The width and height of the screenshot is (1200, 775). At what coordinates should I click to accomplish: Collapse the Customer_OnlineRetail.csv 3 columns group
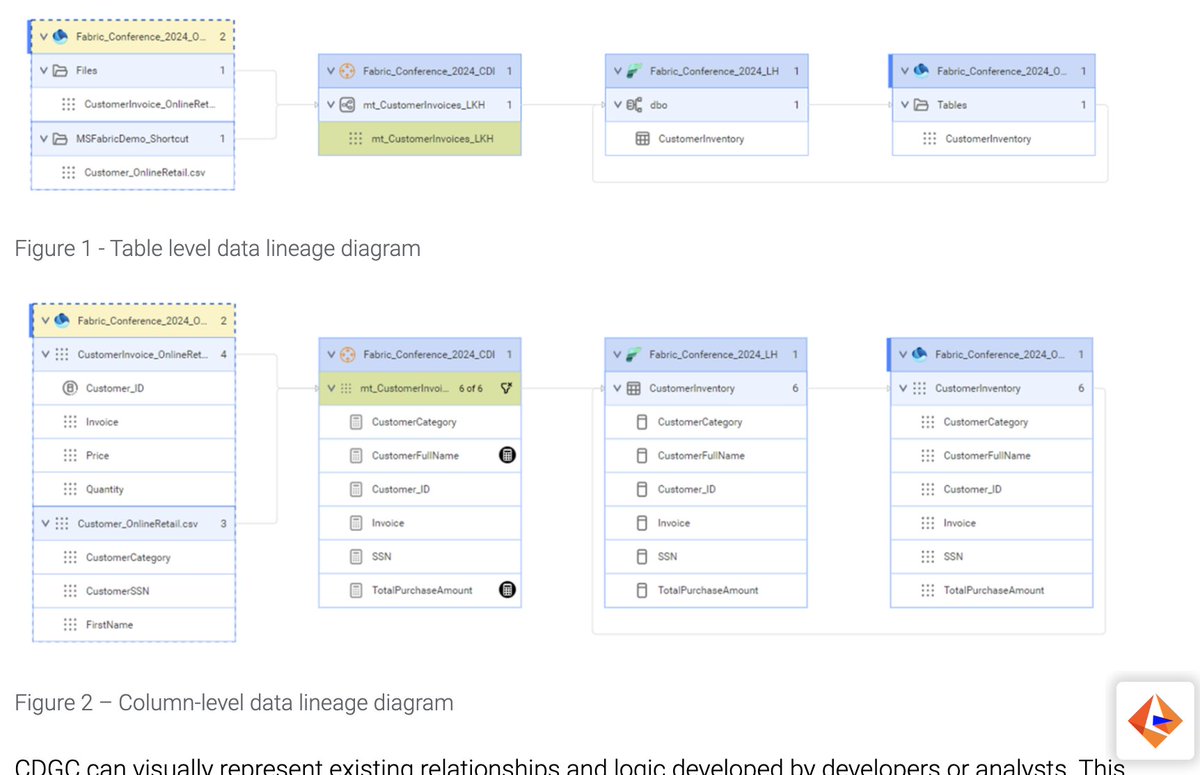44,523
